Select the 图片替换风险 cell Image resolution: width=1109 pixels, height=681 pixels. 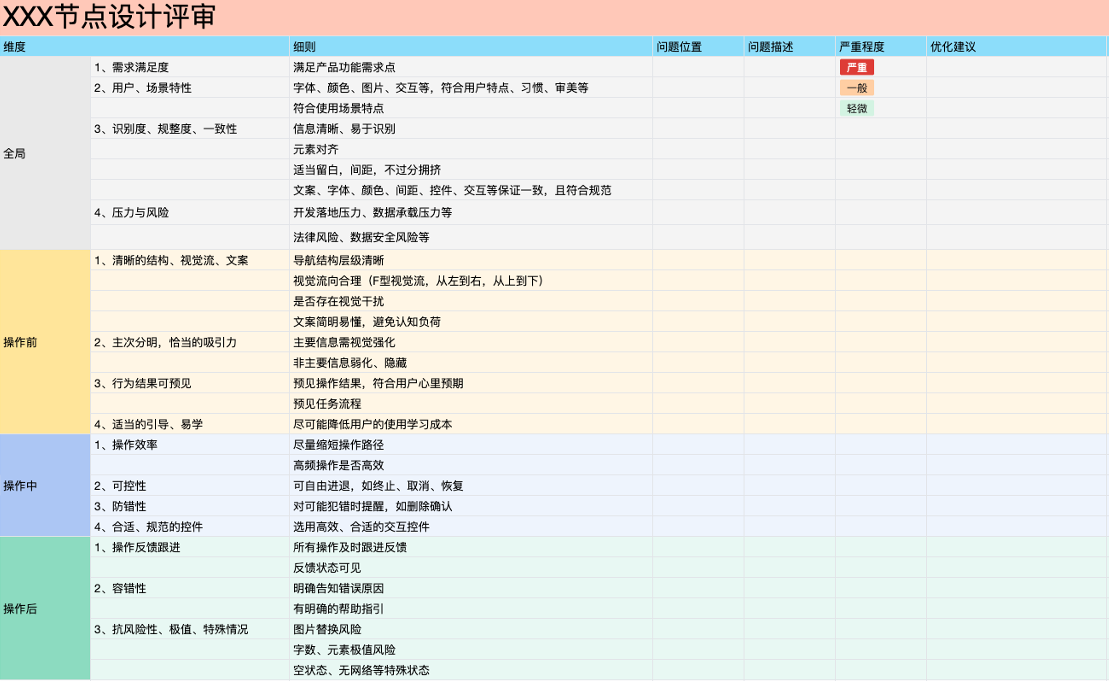(x=471, y=629)
